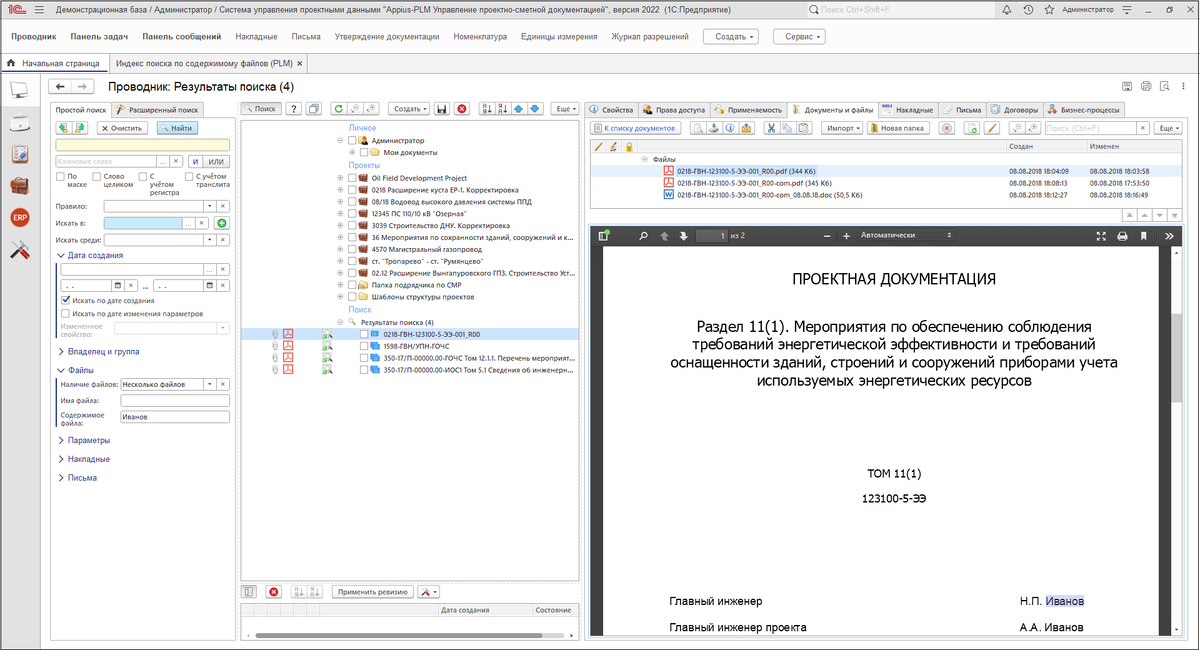Sort the tree ascending with the А-Я icon

click(487, 108)
